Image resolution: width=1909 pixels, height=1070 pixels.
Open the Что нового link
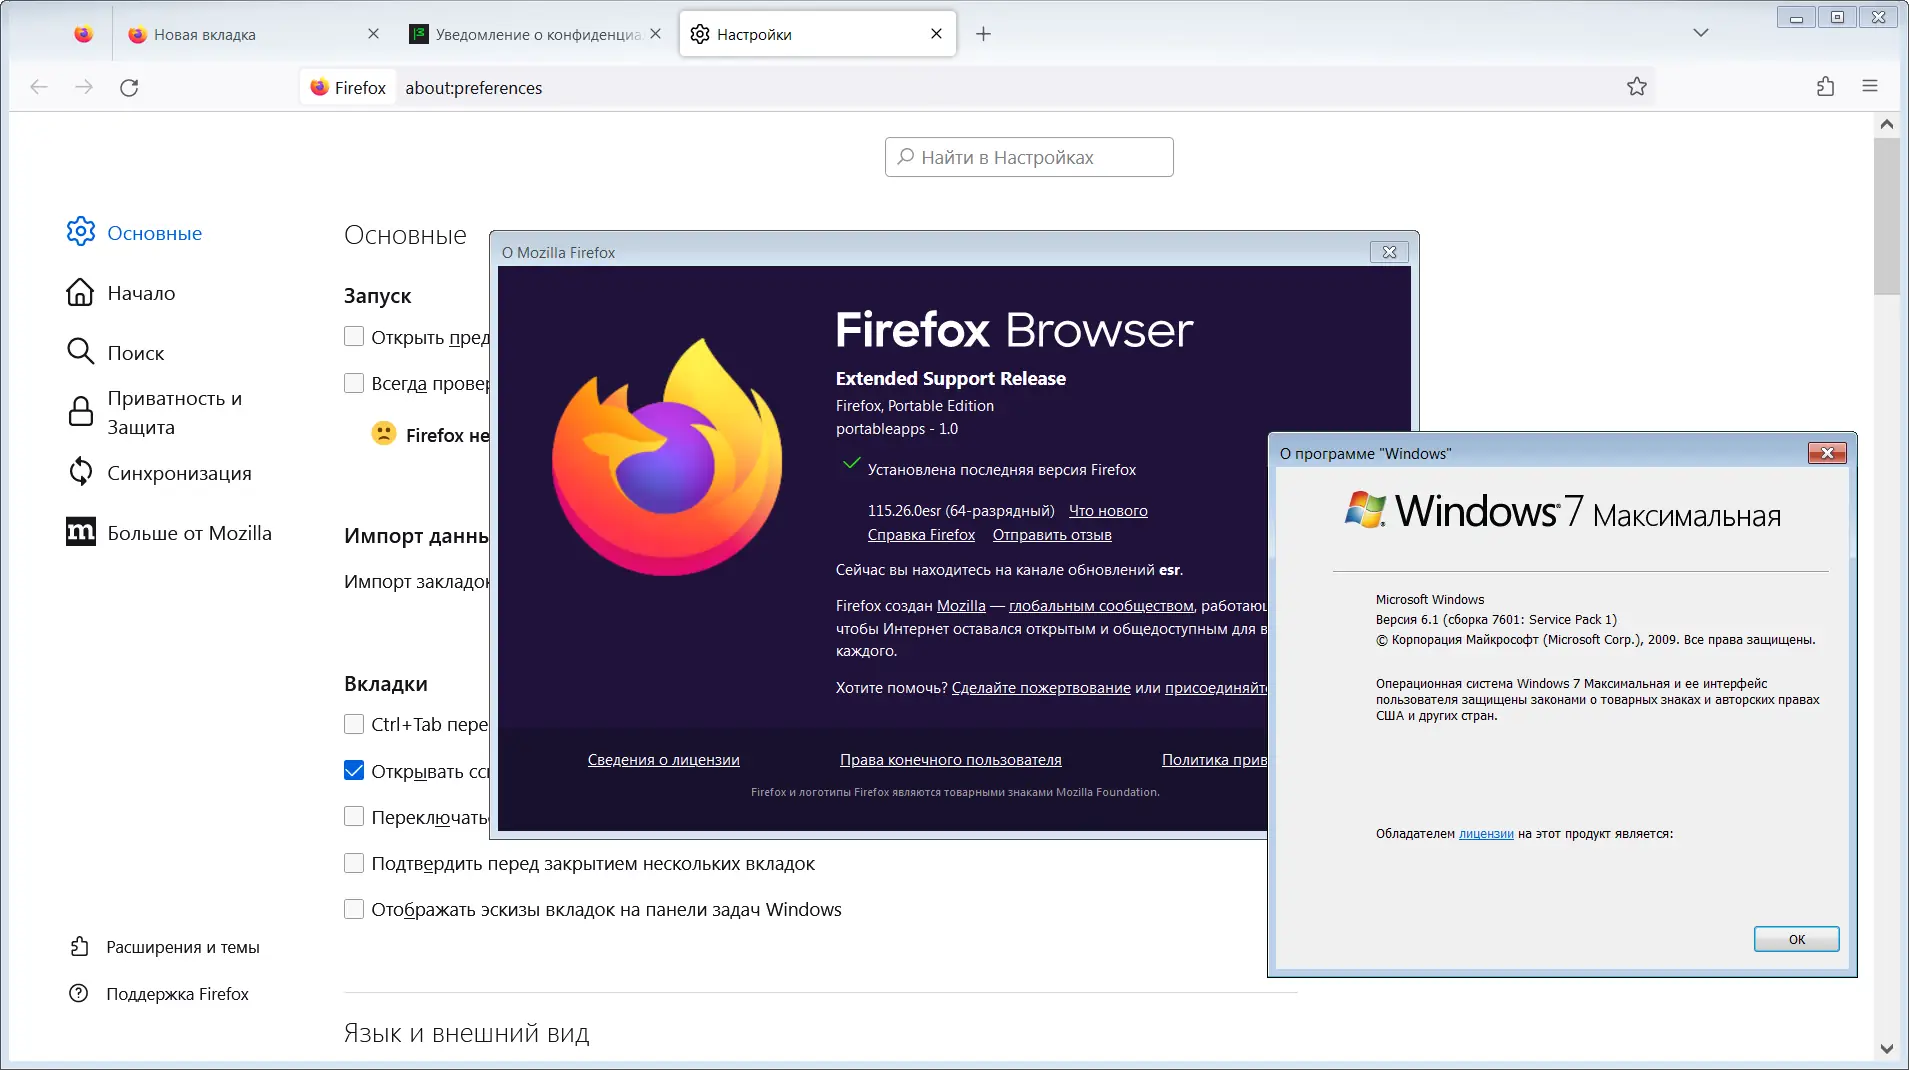[1109, 510]
